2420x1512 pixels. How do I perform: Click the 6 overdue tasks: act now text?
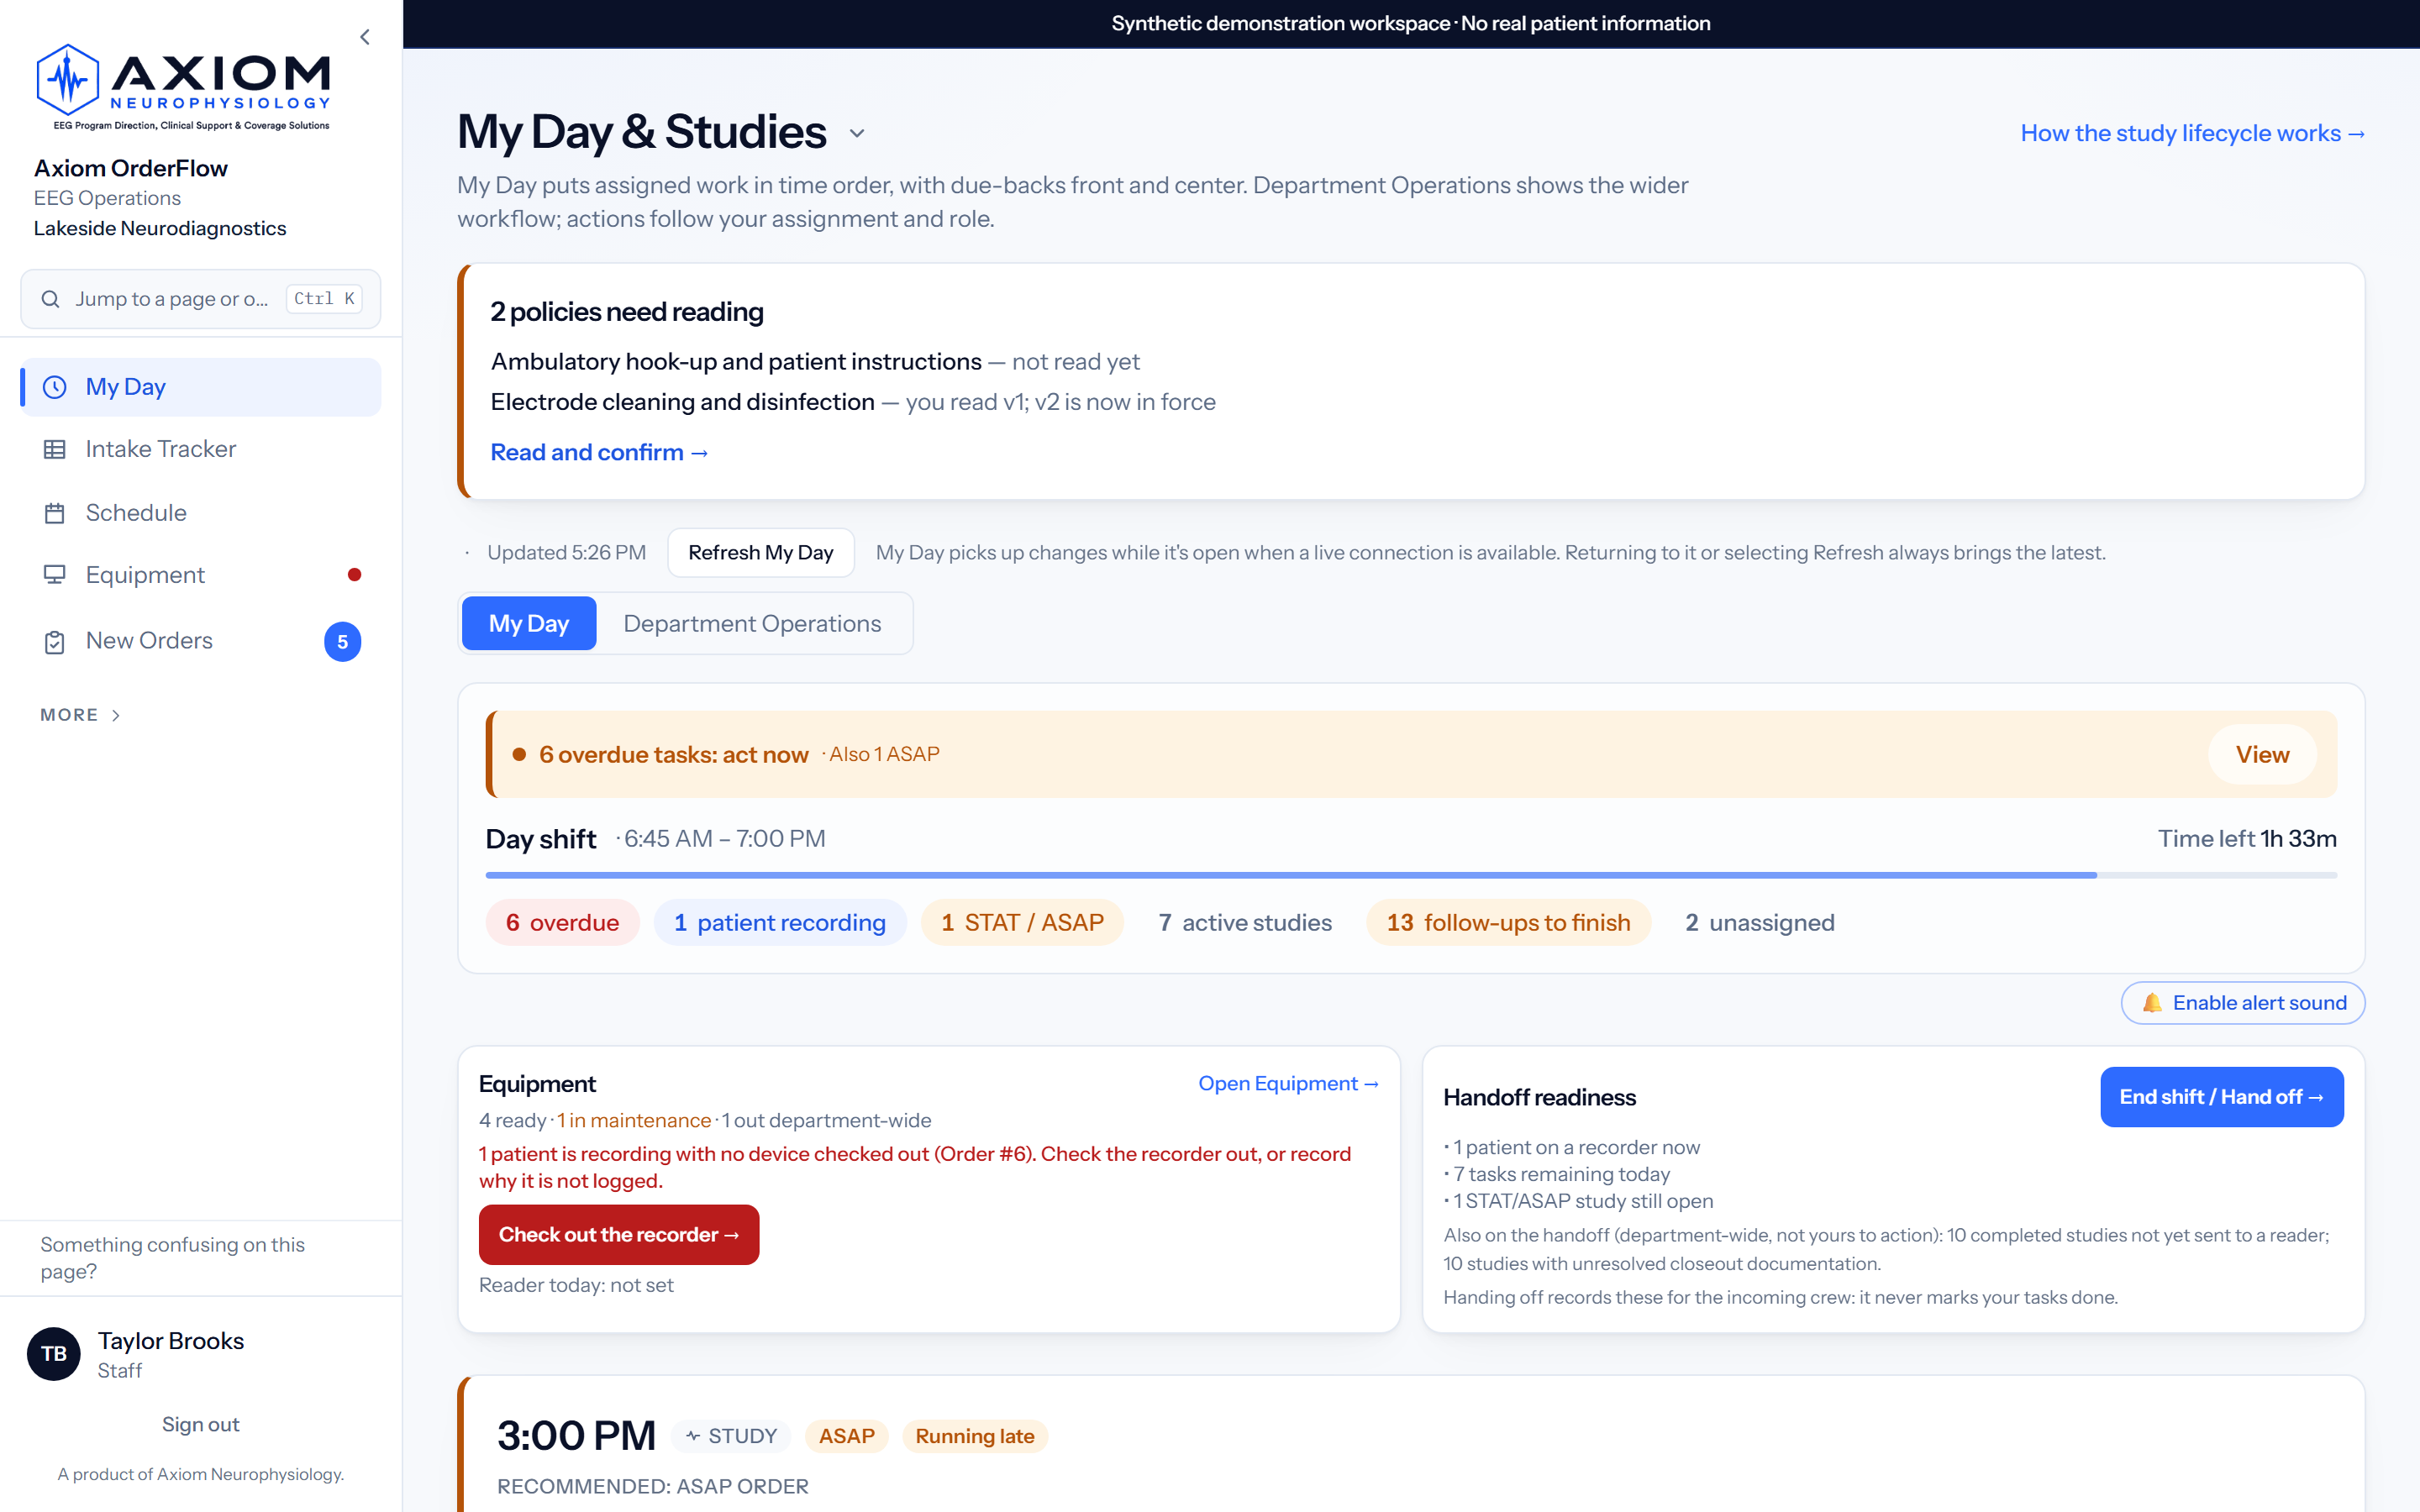pos(673,755)
